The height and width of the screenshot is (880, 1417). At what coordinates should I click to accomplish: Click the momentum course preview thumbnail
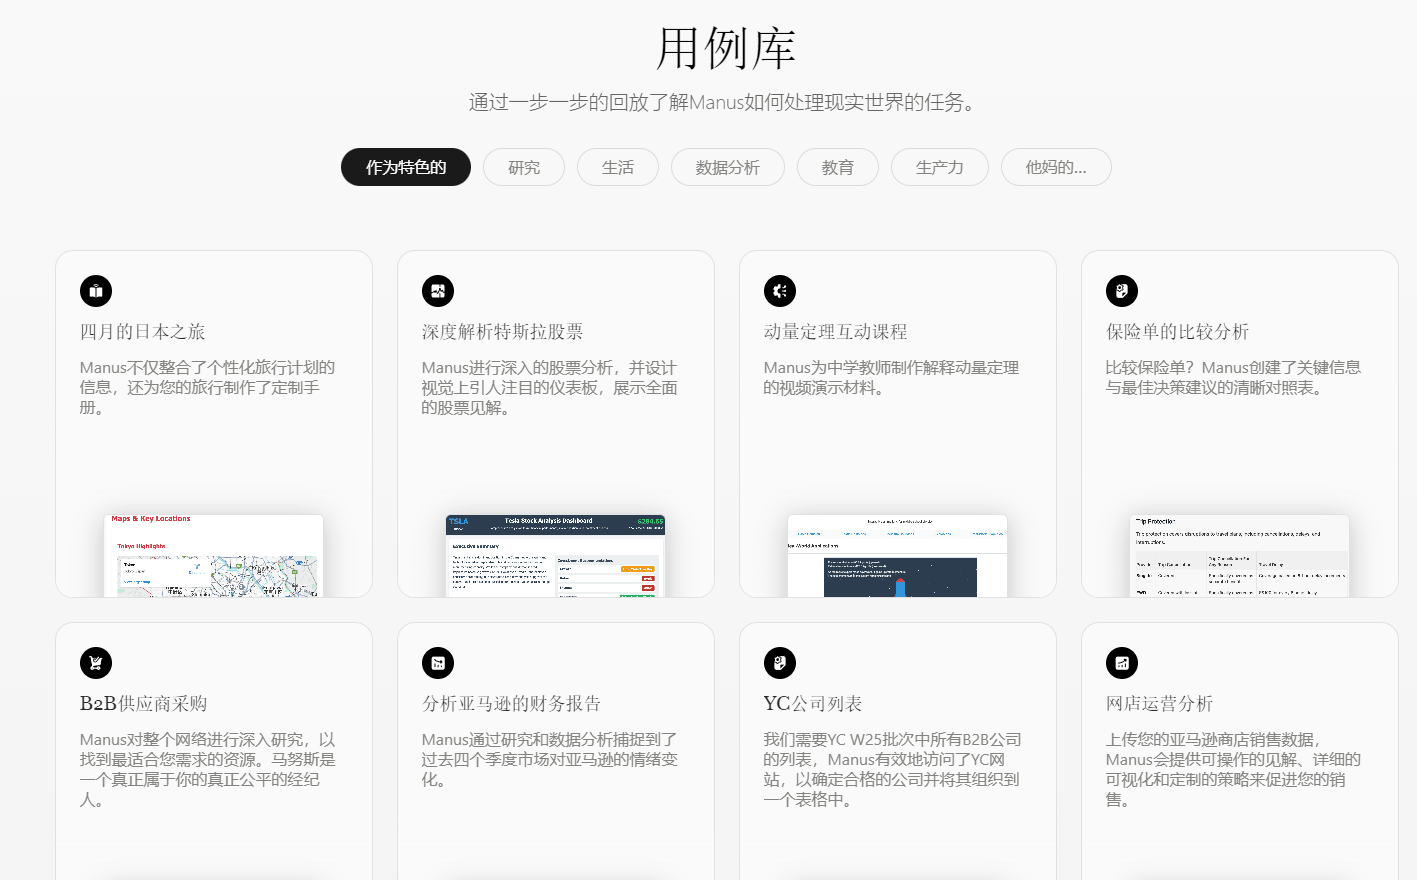pos(898,556)
